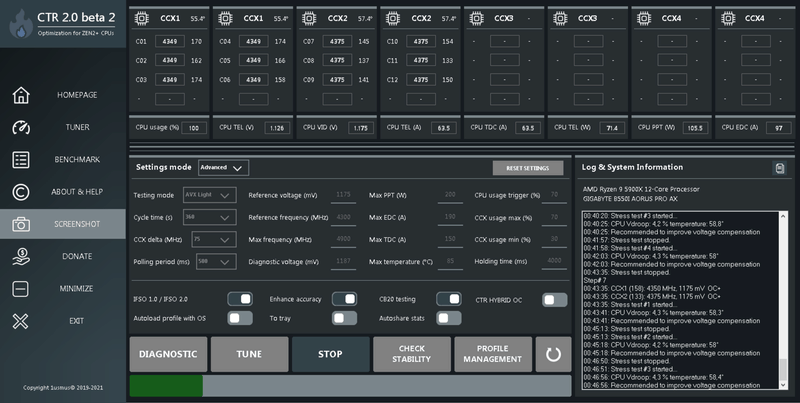Toggle the IFSO 1.0 / IFSO 2.0 switch
The width and height of the screenshot is (800, 403).
(240, 299)
